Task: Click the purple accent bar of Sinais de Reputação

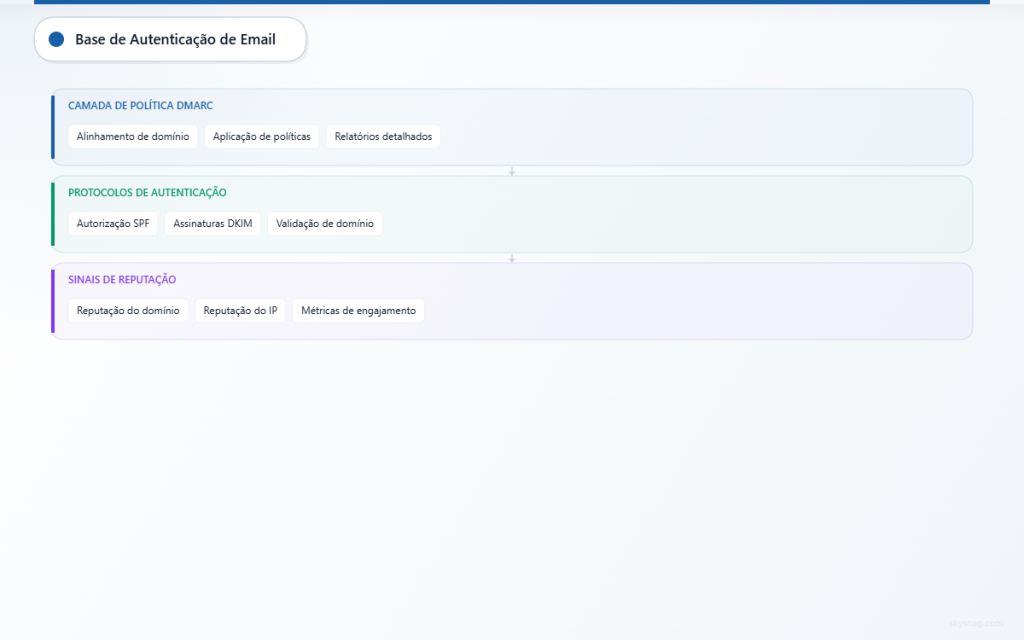Action: point(53,301)
